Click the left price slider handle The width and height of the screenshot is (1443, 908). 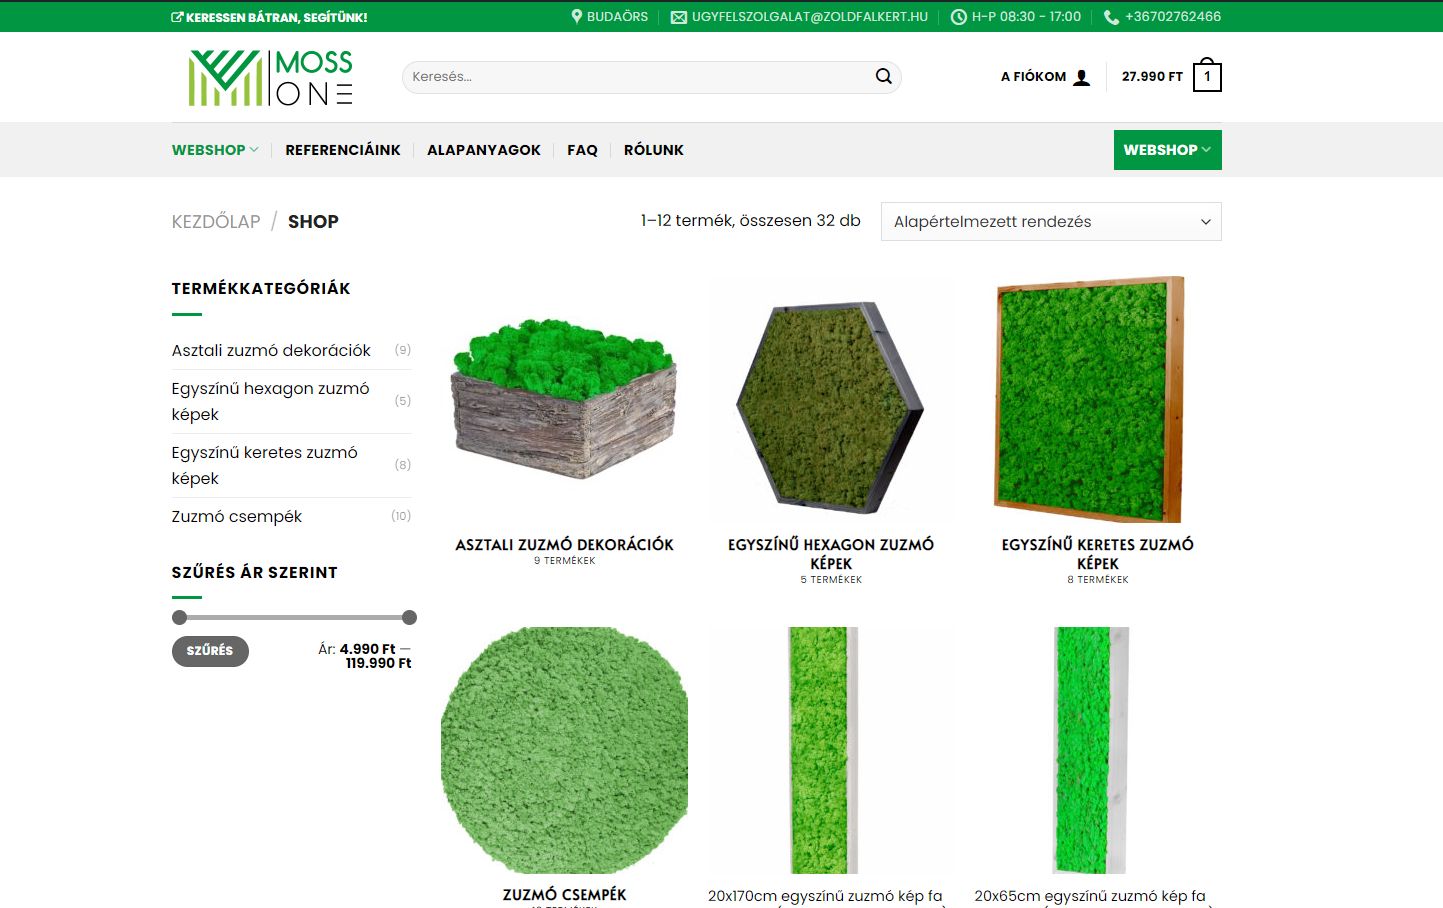pos(180,618)
